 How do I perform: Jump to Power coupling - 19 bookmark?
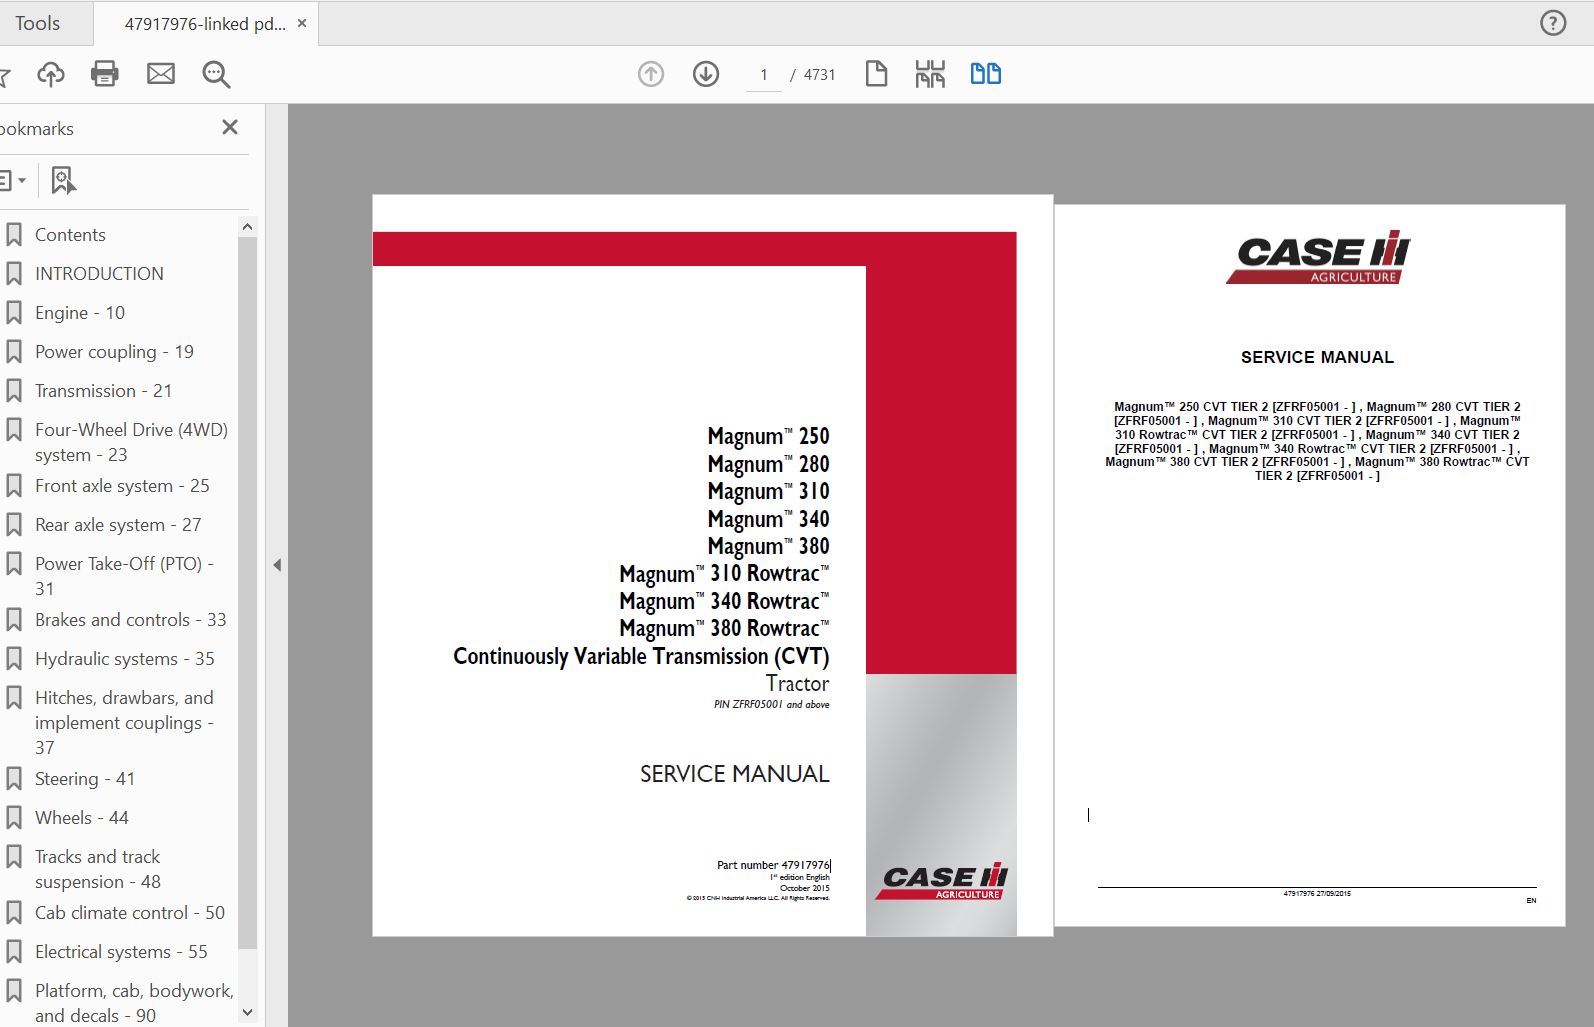click(x=114, y=352)
